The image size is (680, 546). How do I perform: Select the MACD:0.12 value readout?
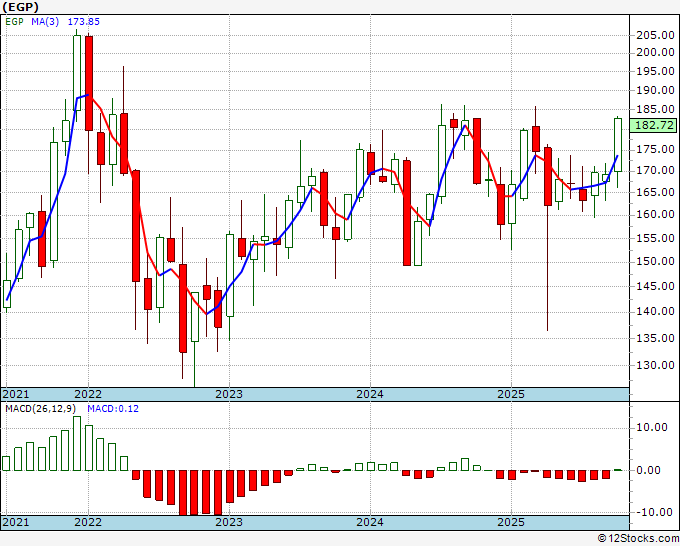coord(113,409)
